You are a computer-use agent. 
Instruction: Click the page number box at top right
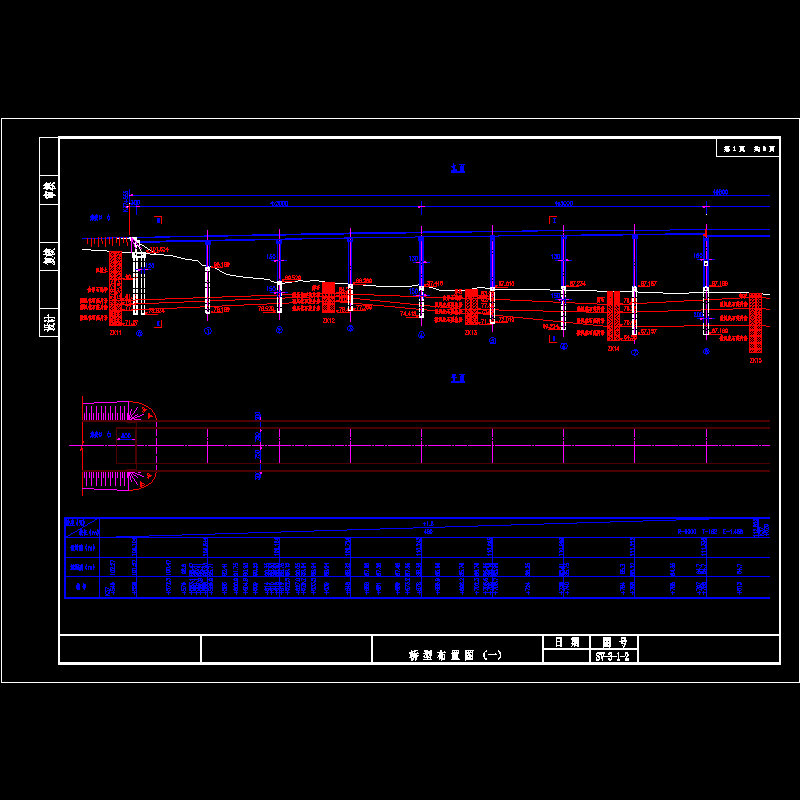point(747,148)
